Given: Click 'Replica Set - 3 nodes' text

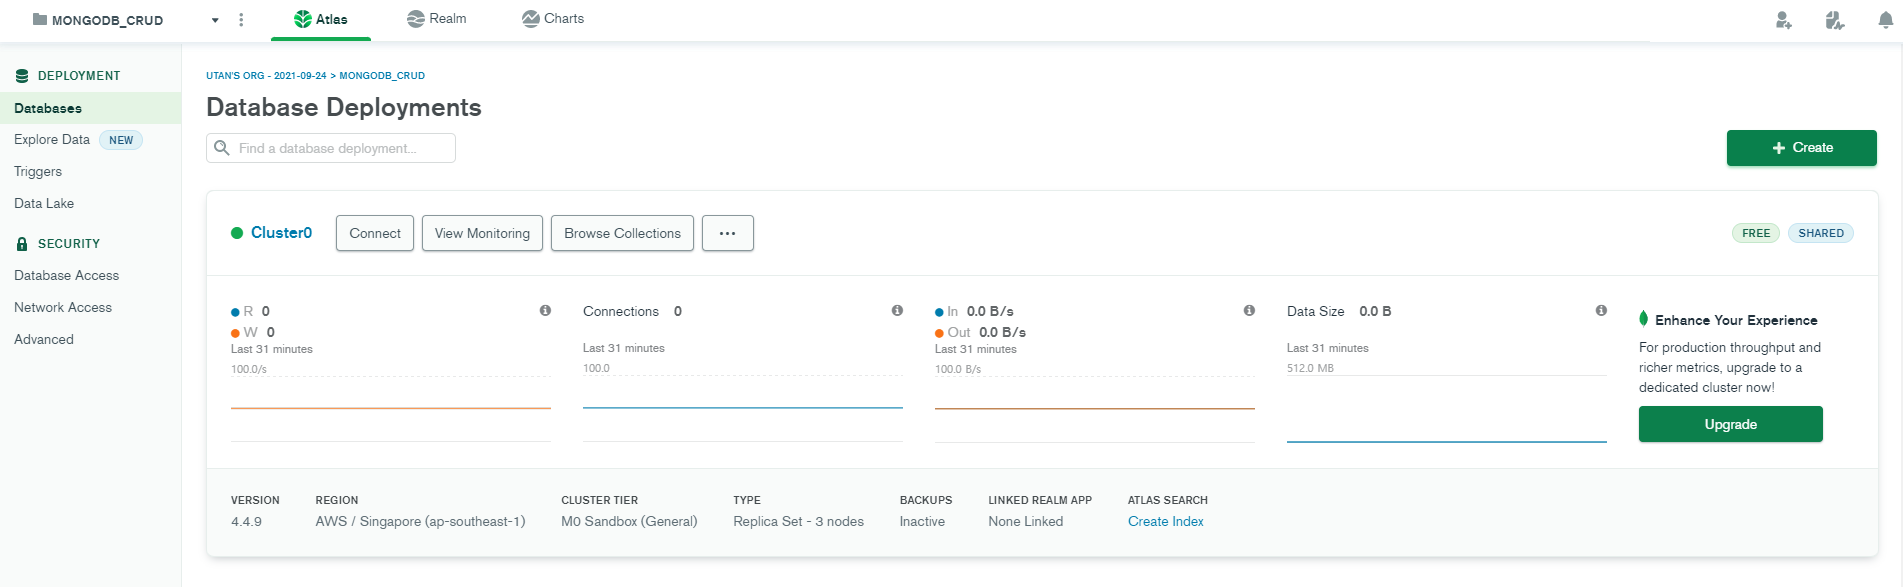Looking at the screenshot, I should [798, 522].
